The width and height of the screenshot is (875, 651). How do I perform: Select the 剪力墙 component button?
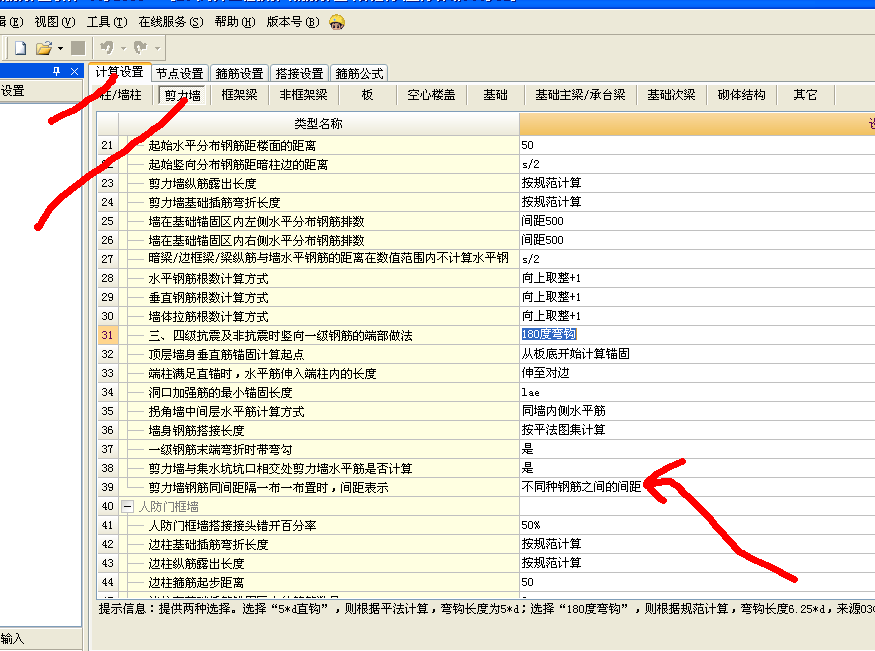182,95
